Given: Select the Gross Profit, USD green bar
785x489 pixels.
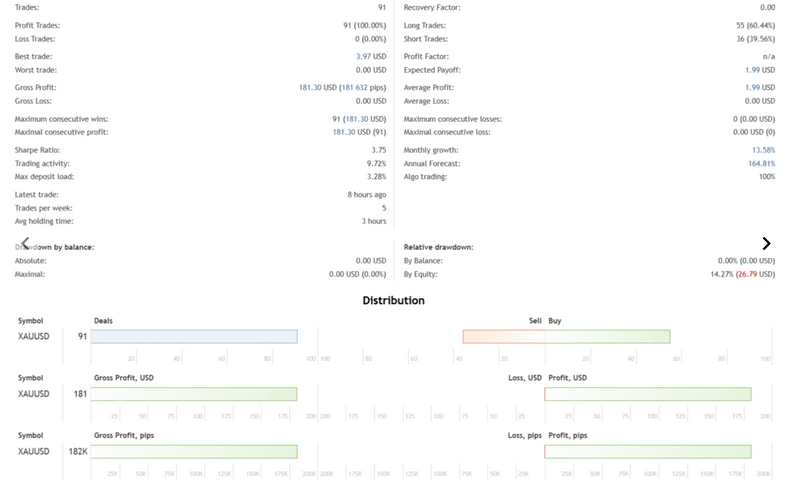Looking at the screenshot, I should [194, 394].
